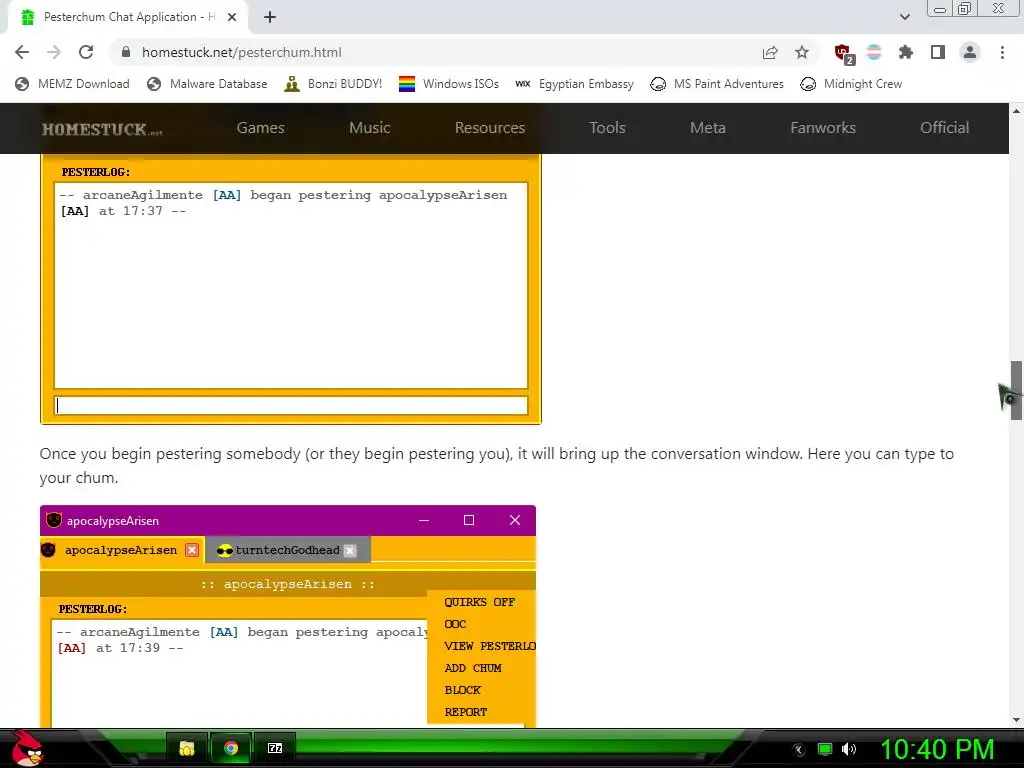The height and width of the screenshot is (768, 1024).
Task: Open the Music navigation menu
Action: [370, 128]
